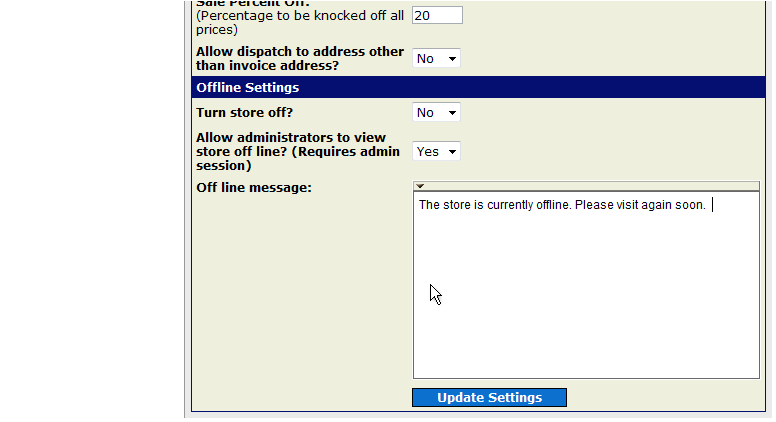
Task: Click the "Turn store off?" label
Action: click(244, 113)
